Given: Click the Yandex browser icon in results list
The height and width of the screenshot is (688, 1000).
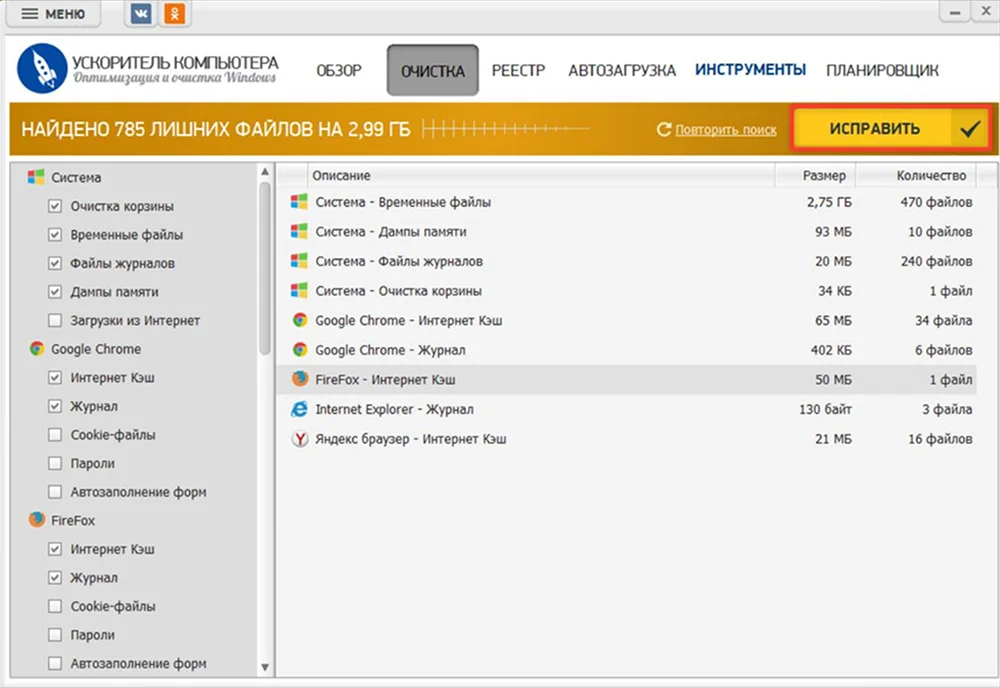Looking at the screenshot, I should tap(299, 439).
